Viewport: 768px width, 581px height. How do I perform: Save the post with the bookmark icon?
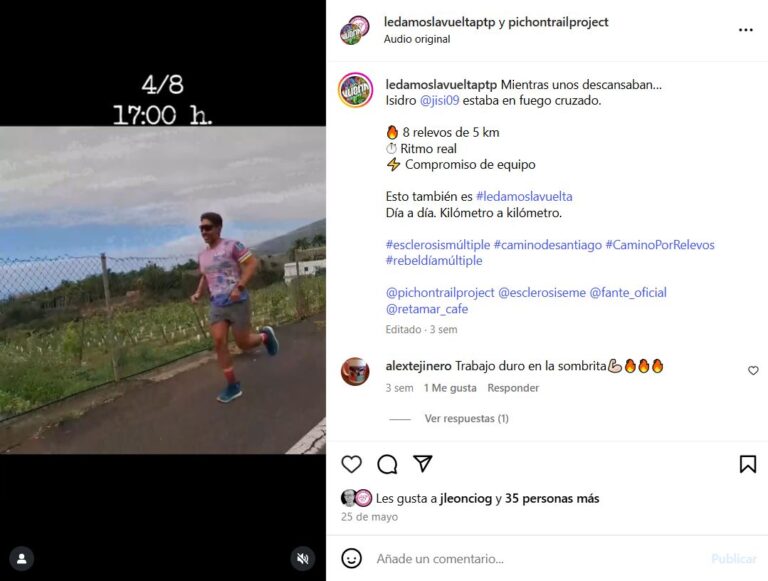click(747, 464)
